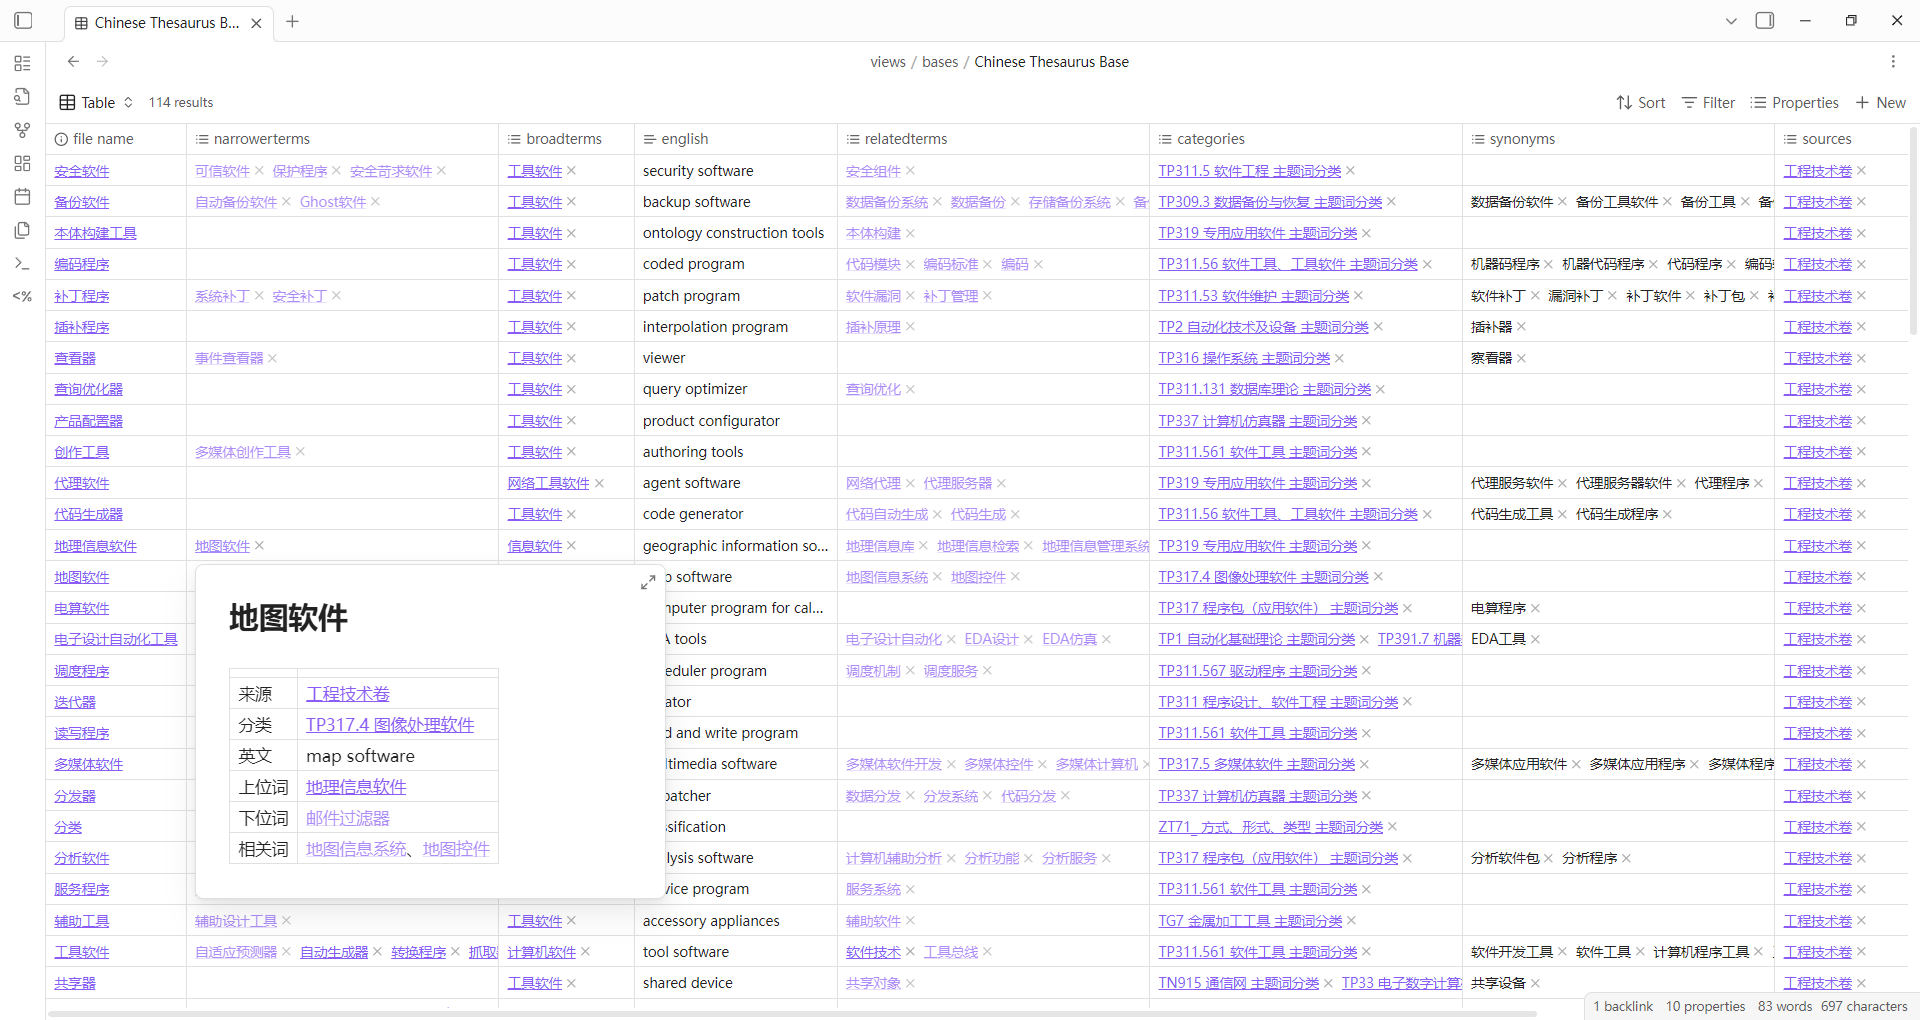Open the Table view switcher dropdown
This screenshot has width=1920, height=1020.
96,103
